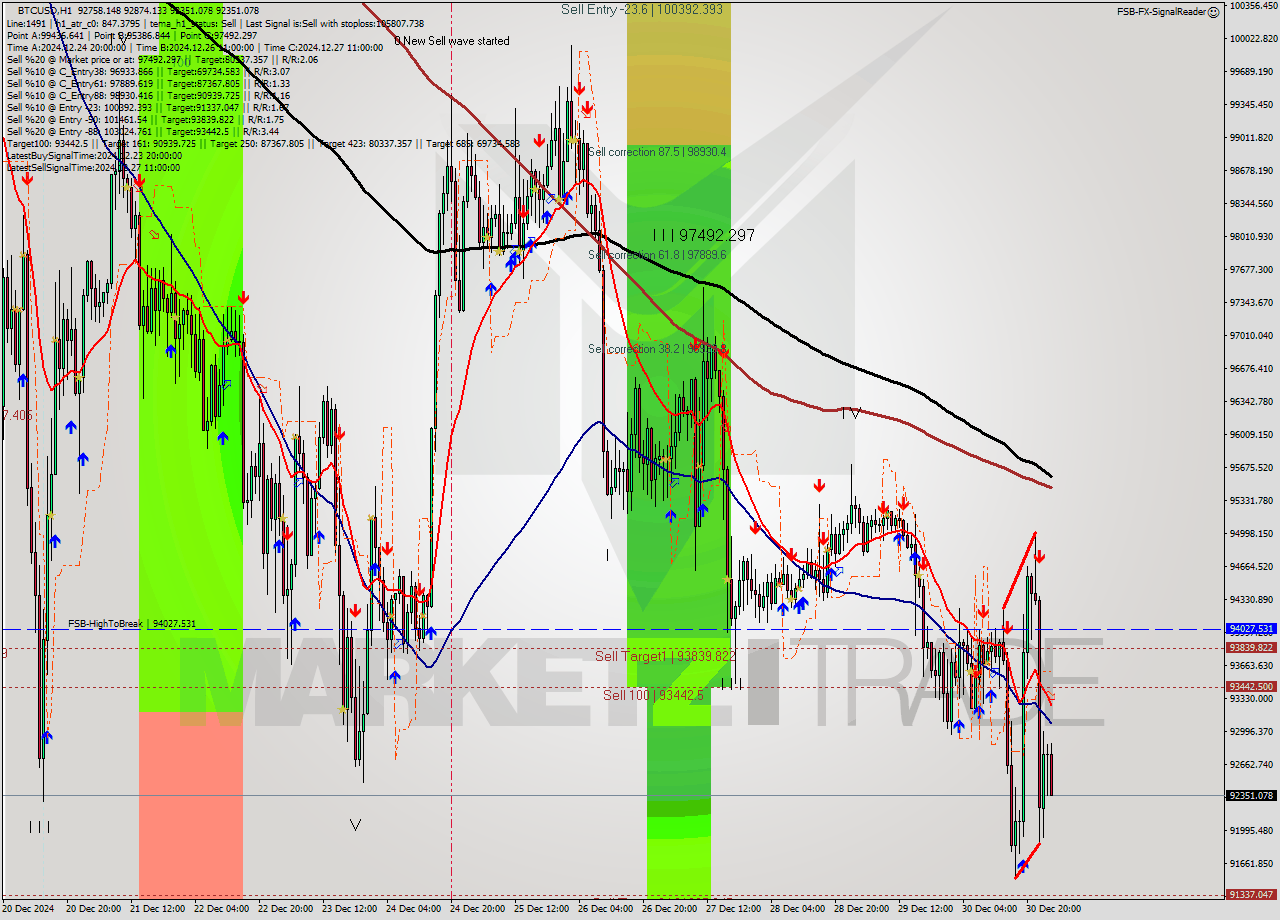The height and width of the screenshot is (920, 1280).
Task: Click the 'Line:1491' indicator info line
Action: (214, 23)
